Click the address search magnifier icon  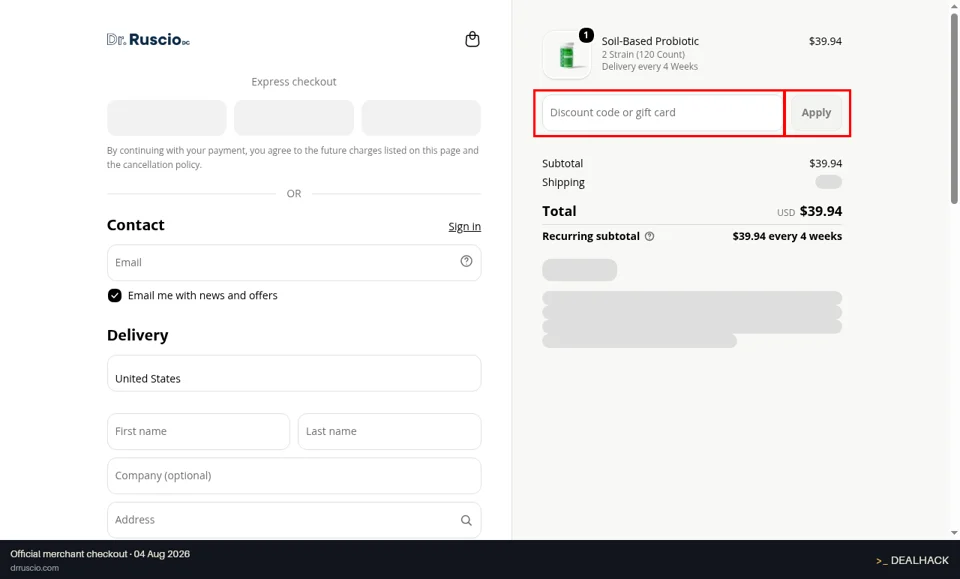466,520
